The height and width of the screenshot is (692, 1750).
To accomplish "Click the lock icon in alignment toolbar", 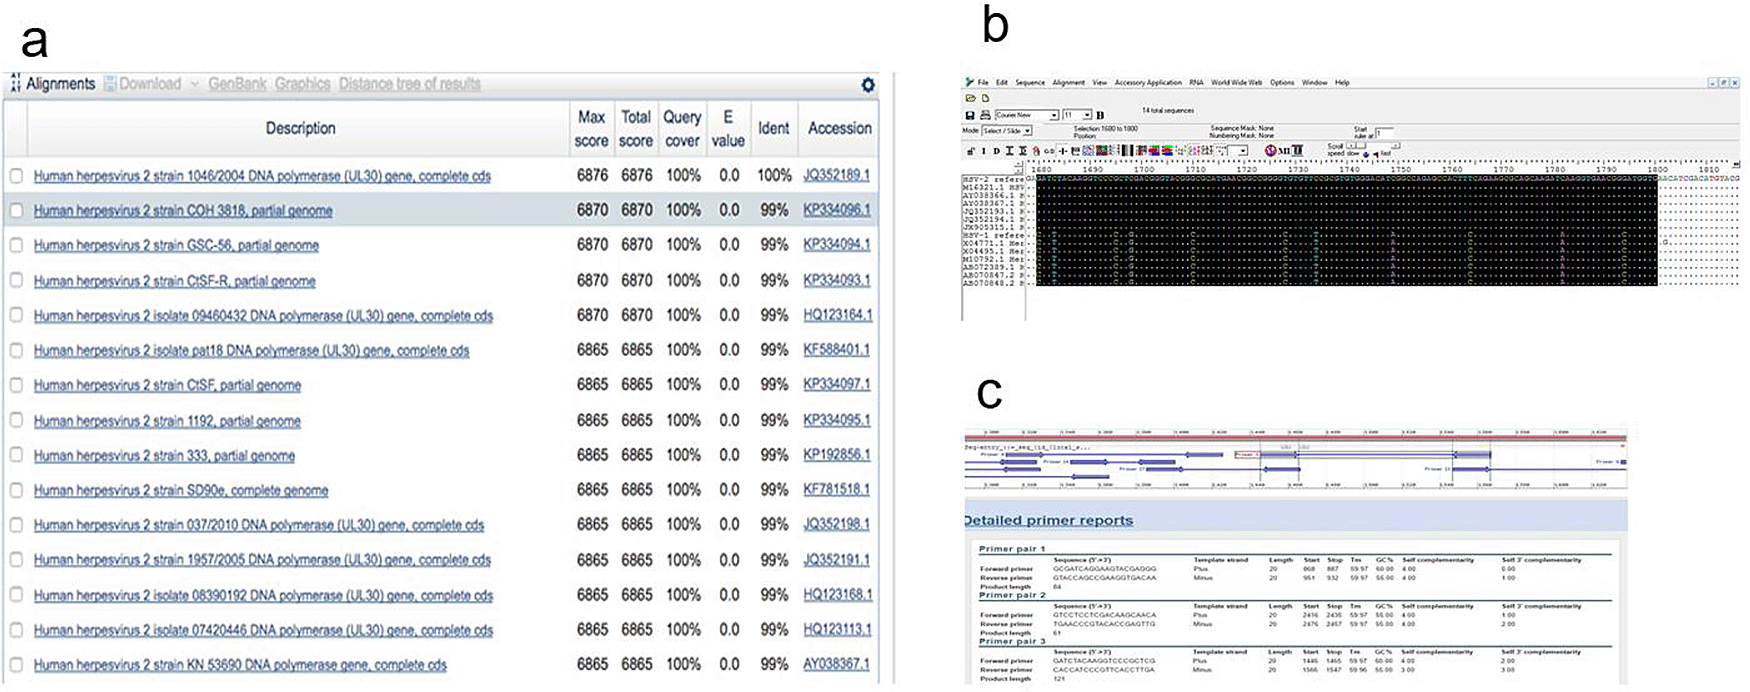I will (x=970, y=151).
